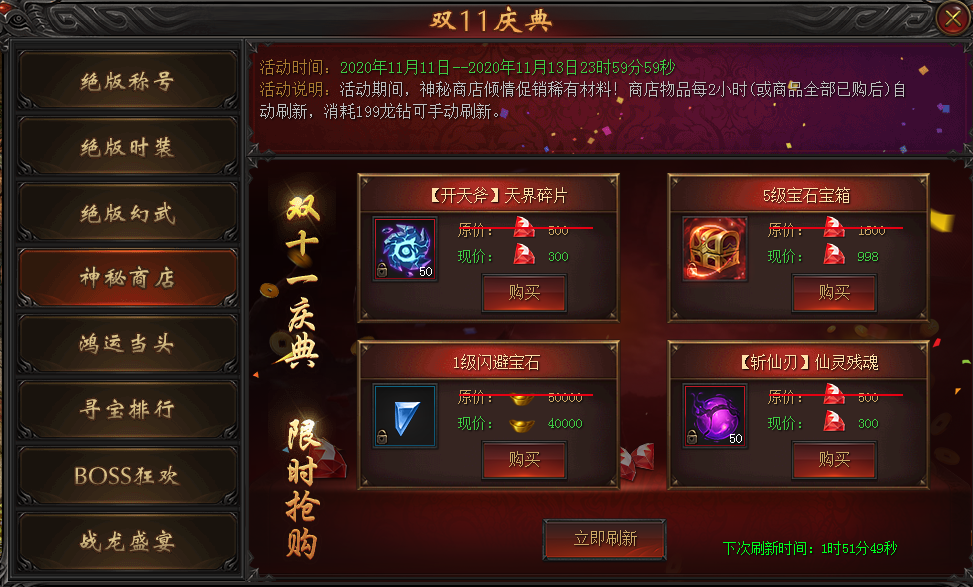Click the 开天斧 天界碎片 item icon
Image resolution: width=973 pixels, height=587 pixels.
[x=405, y=249]
